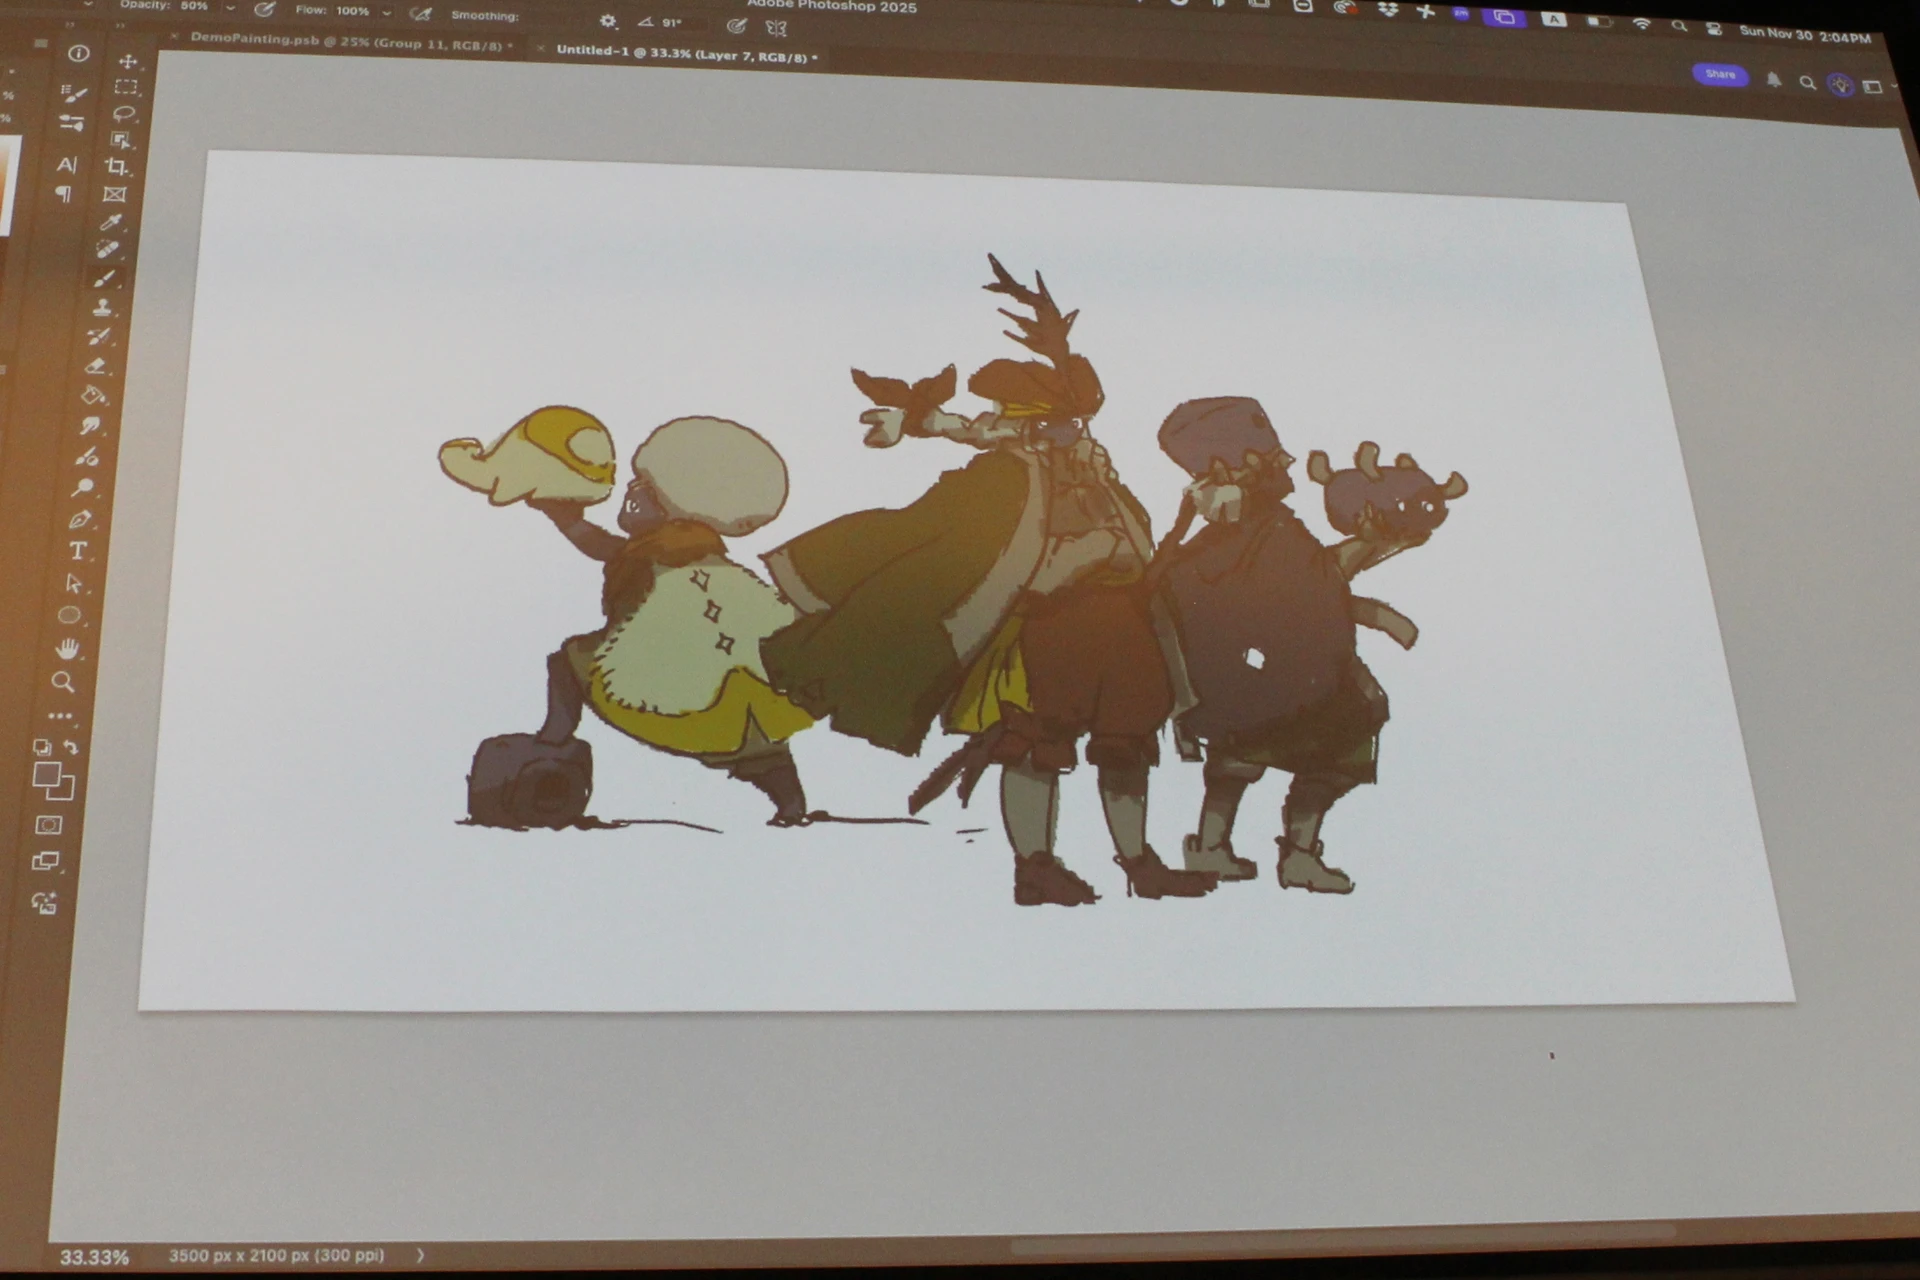The image size is (1920, 1280).
Task: Swap foreground and background colors
Action: coord(71,747)
